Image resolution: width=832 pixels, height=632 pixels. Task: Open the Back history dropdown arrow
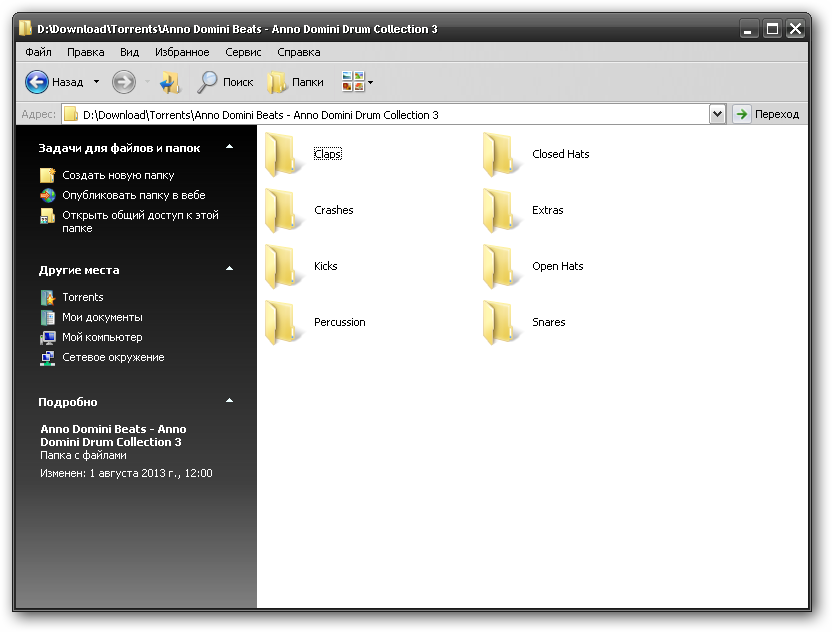coord(96,82)
